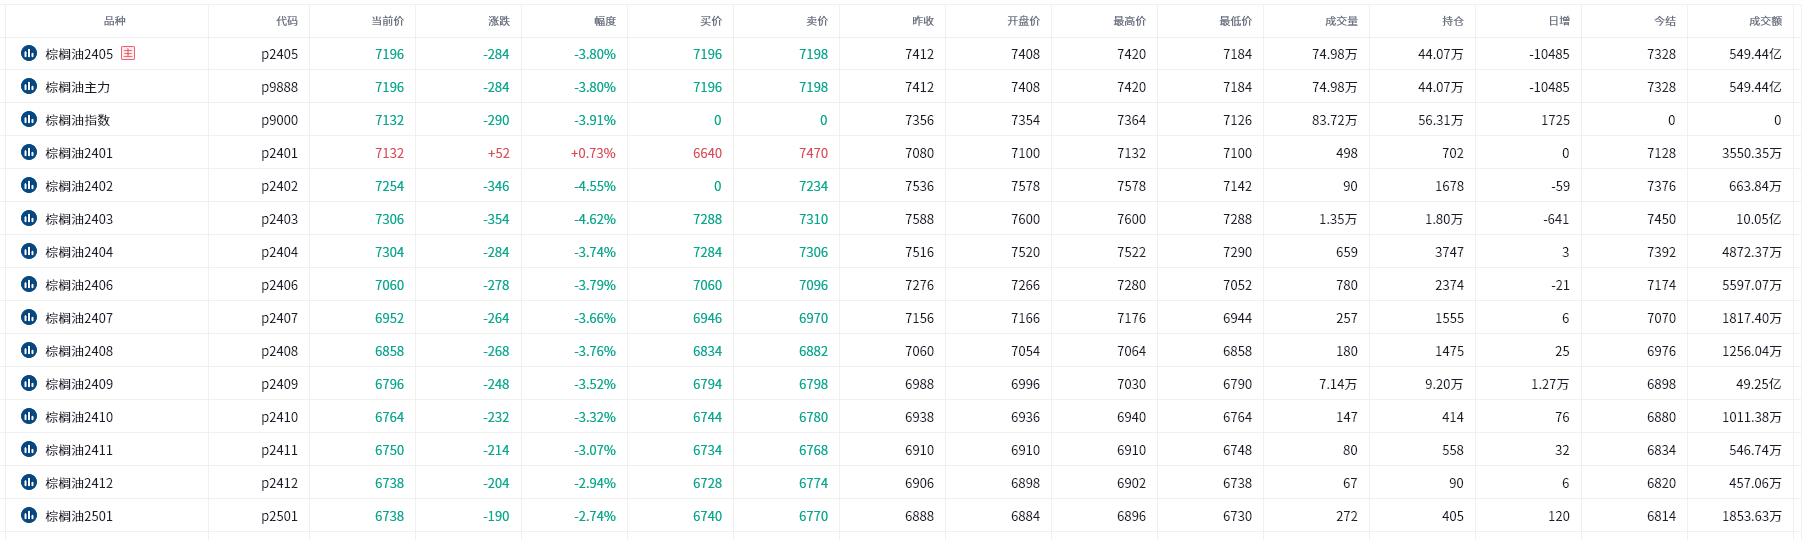Click the 涨跌 column header

[x=498, y=21]
